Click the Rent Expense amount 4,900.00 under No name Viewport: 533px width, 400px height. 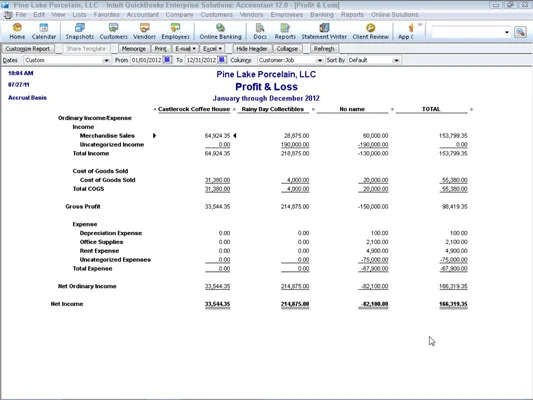[377, 251]
